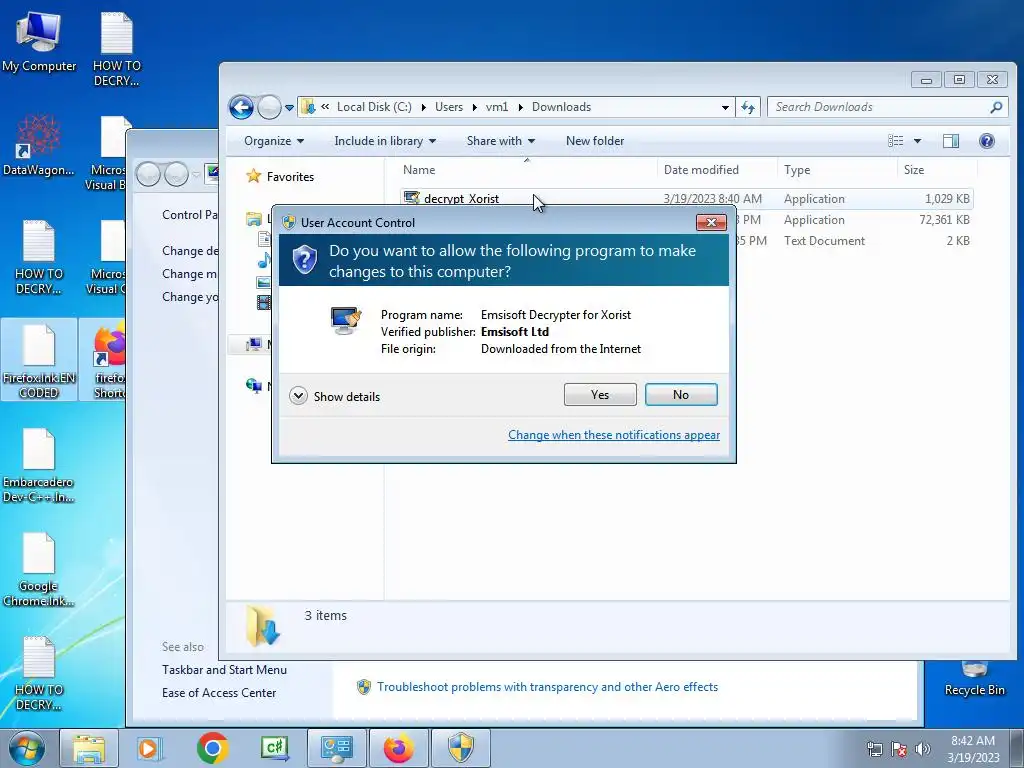Open Windows Media Player taskbar icon
The image size is (1024, 768).
149,748
